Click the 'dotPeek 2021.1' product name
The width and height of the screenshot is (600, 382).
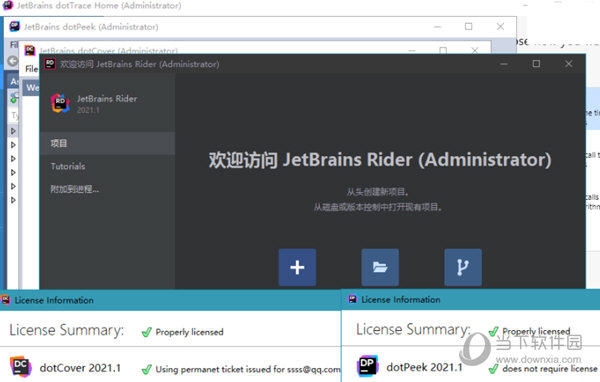point(424,367)
